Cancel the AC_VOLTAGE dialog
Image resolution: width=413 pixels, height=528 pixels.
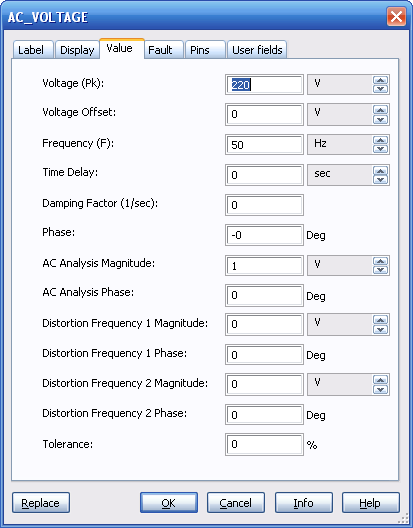pos(236,503)
